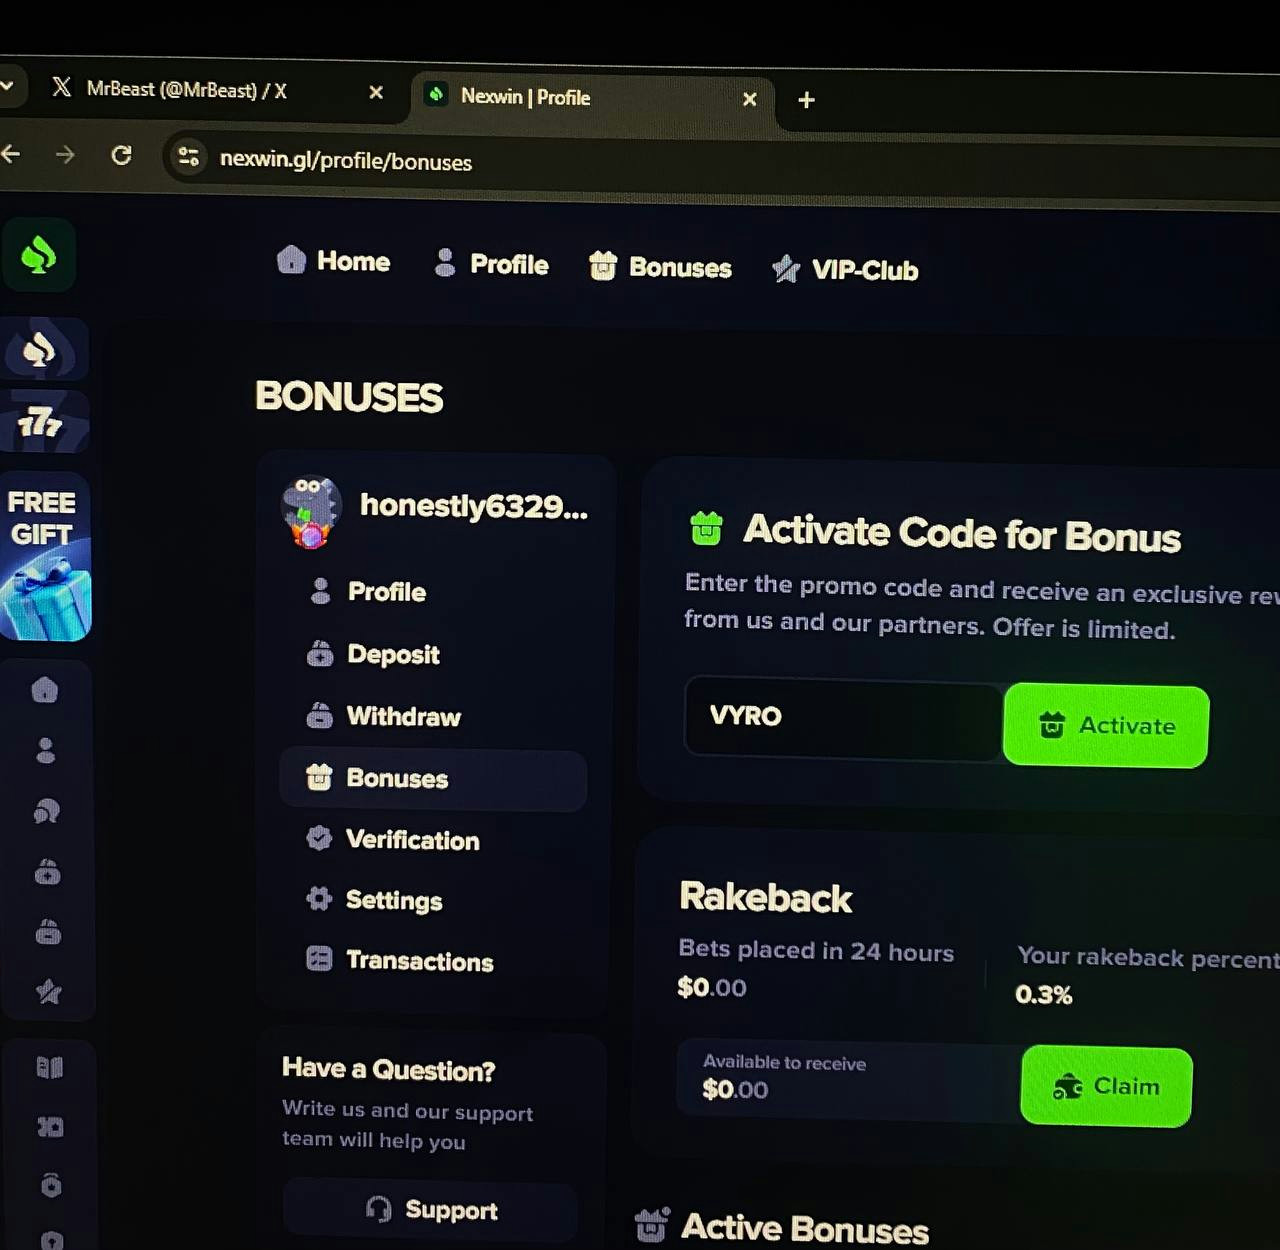
Task: Click the headset support icon in sidebar
Action: (x=46, y=811)
